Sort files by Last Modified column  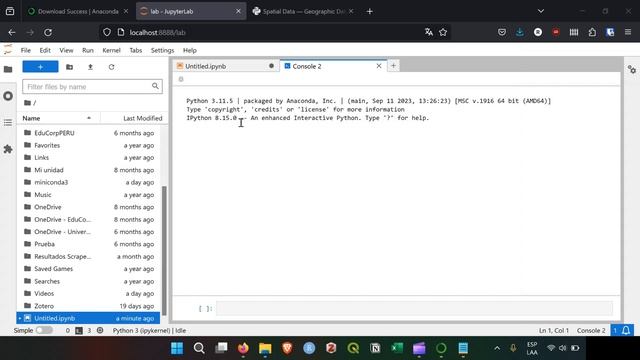[x=134, y=118]
